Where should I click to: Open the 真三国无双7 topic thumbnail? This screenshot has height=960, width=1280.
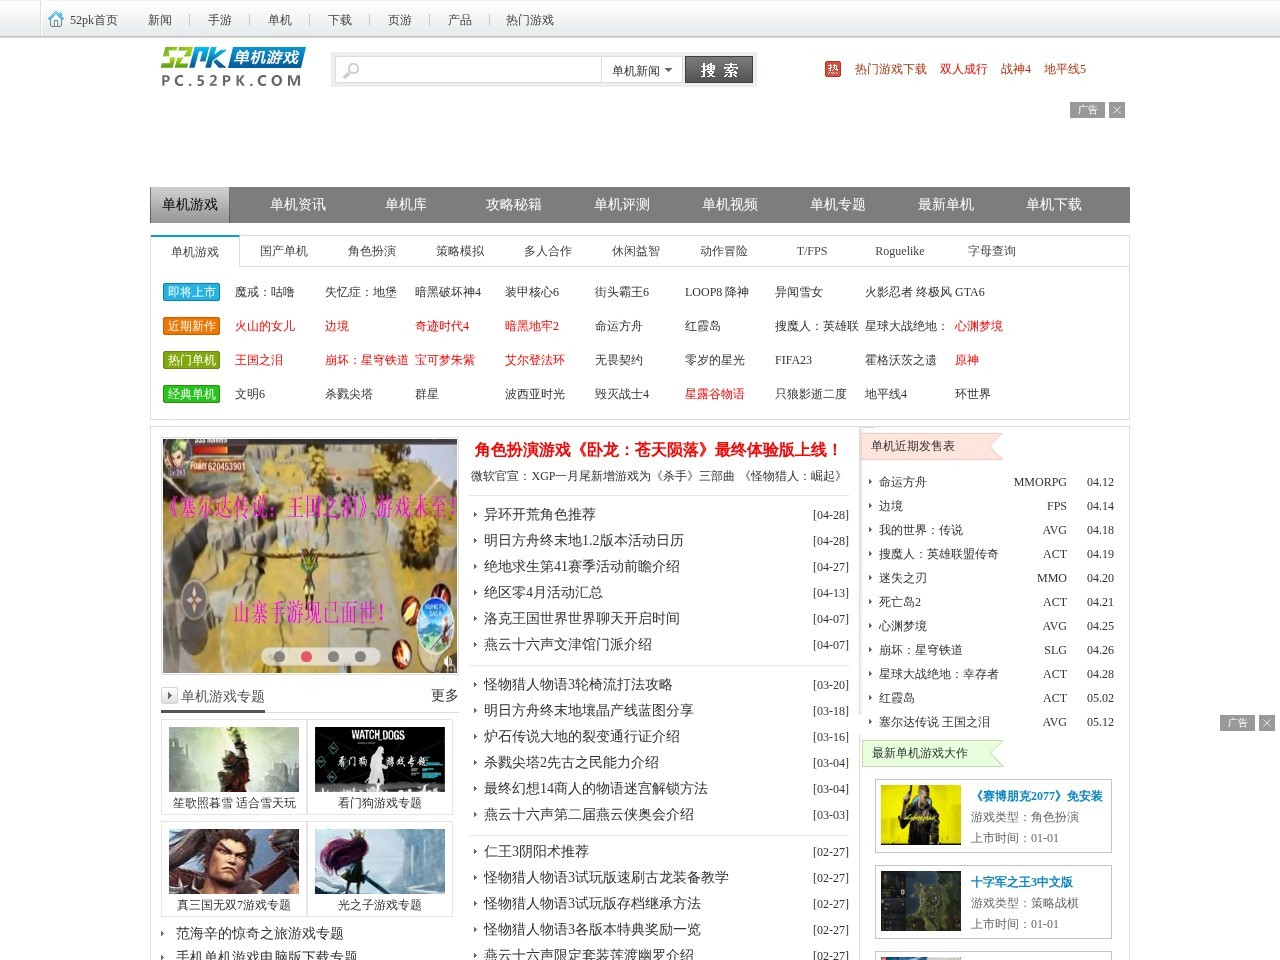[234, 861]
